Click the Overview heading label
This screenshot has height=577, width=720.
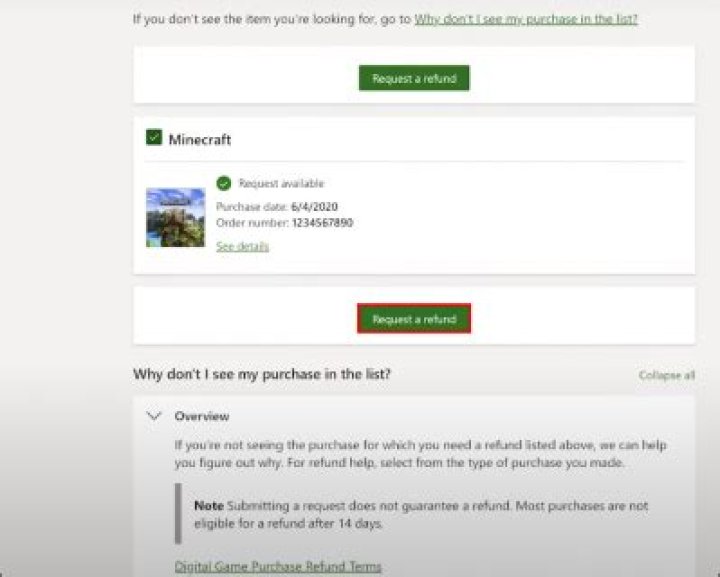tap(202, 416)
